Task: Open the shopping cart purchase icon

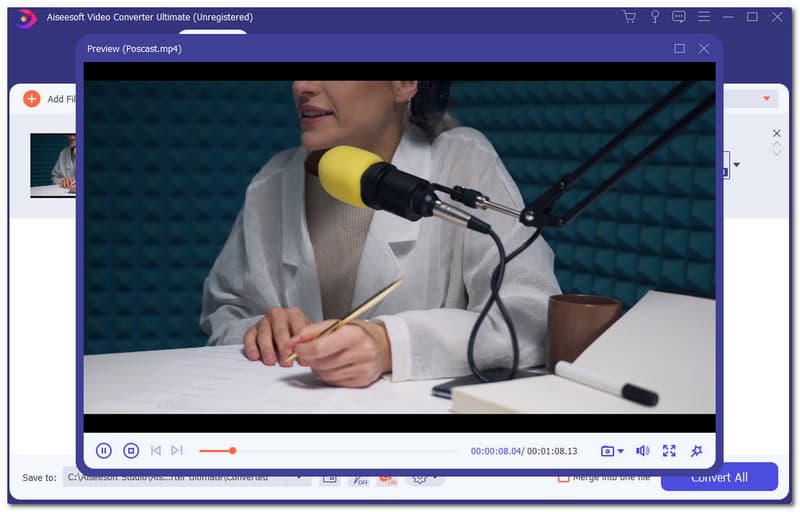Action: (630, 17)
